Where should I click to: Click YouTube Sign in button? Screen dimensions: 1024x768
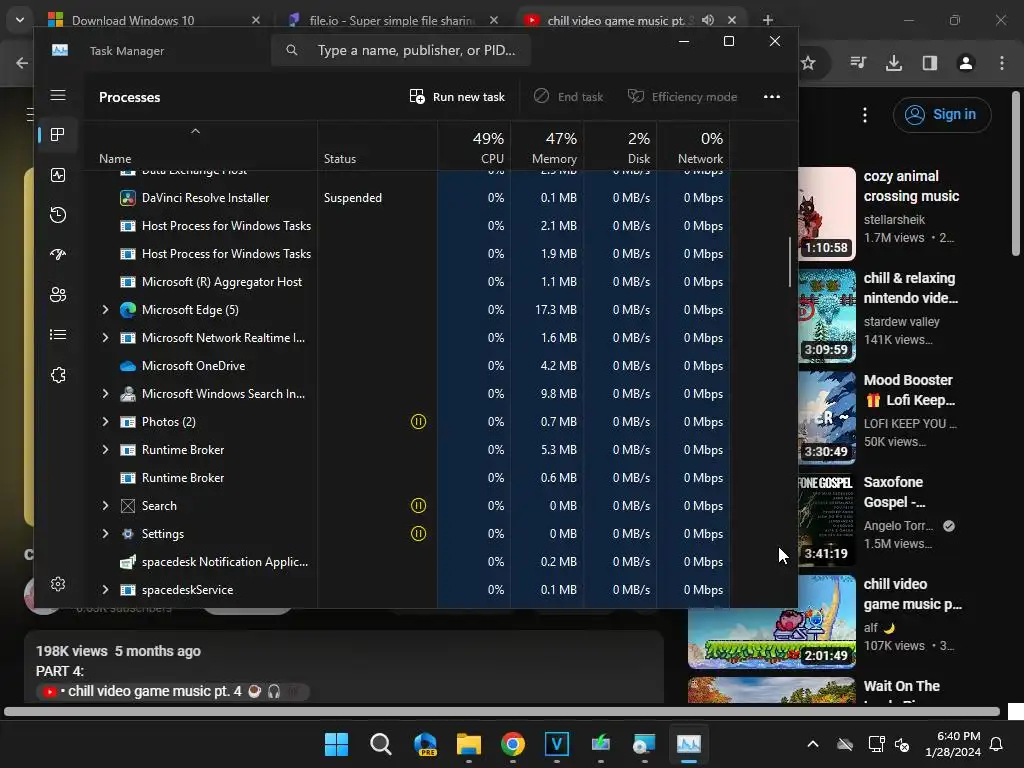click(942, 114)
